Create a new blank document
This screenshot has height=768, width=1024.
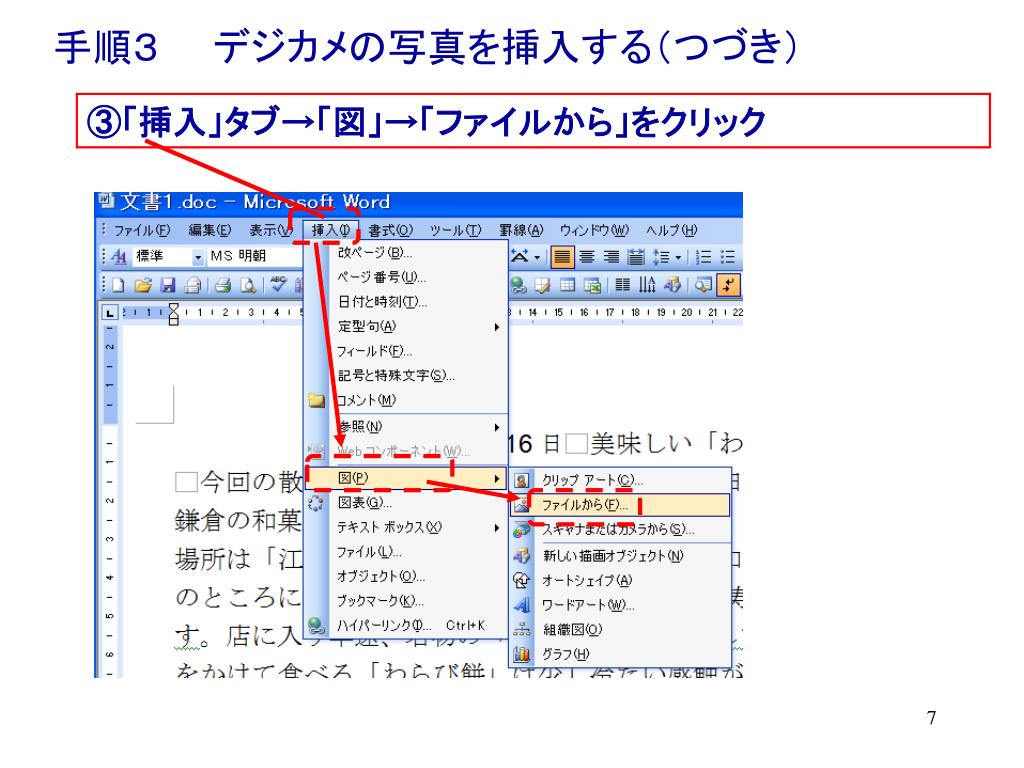coord(118,285)
